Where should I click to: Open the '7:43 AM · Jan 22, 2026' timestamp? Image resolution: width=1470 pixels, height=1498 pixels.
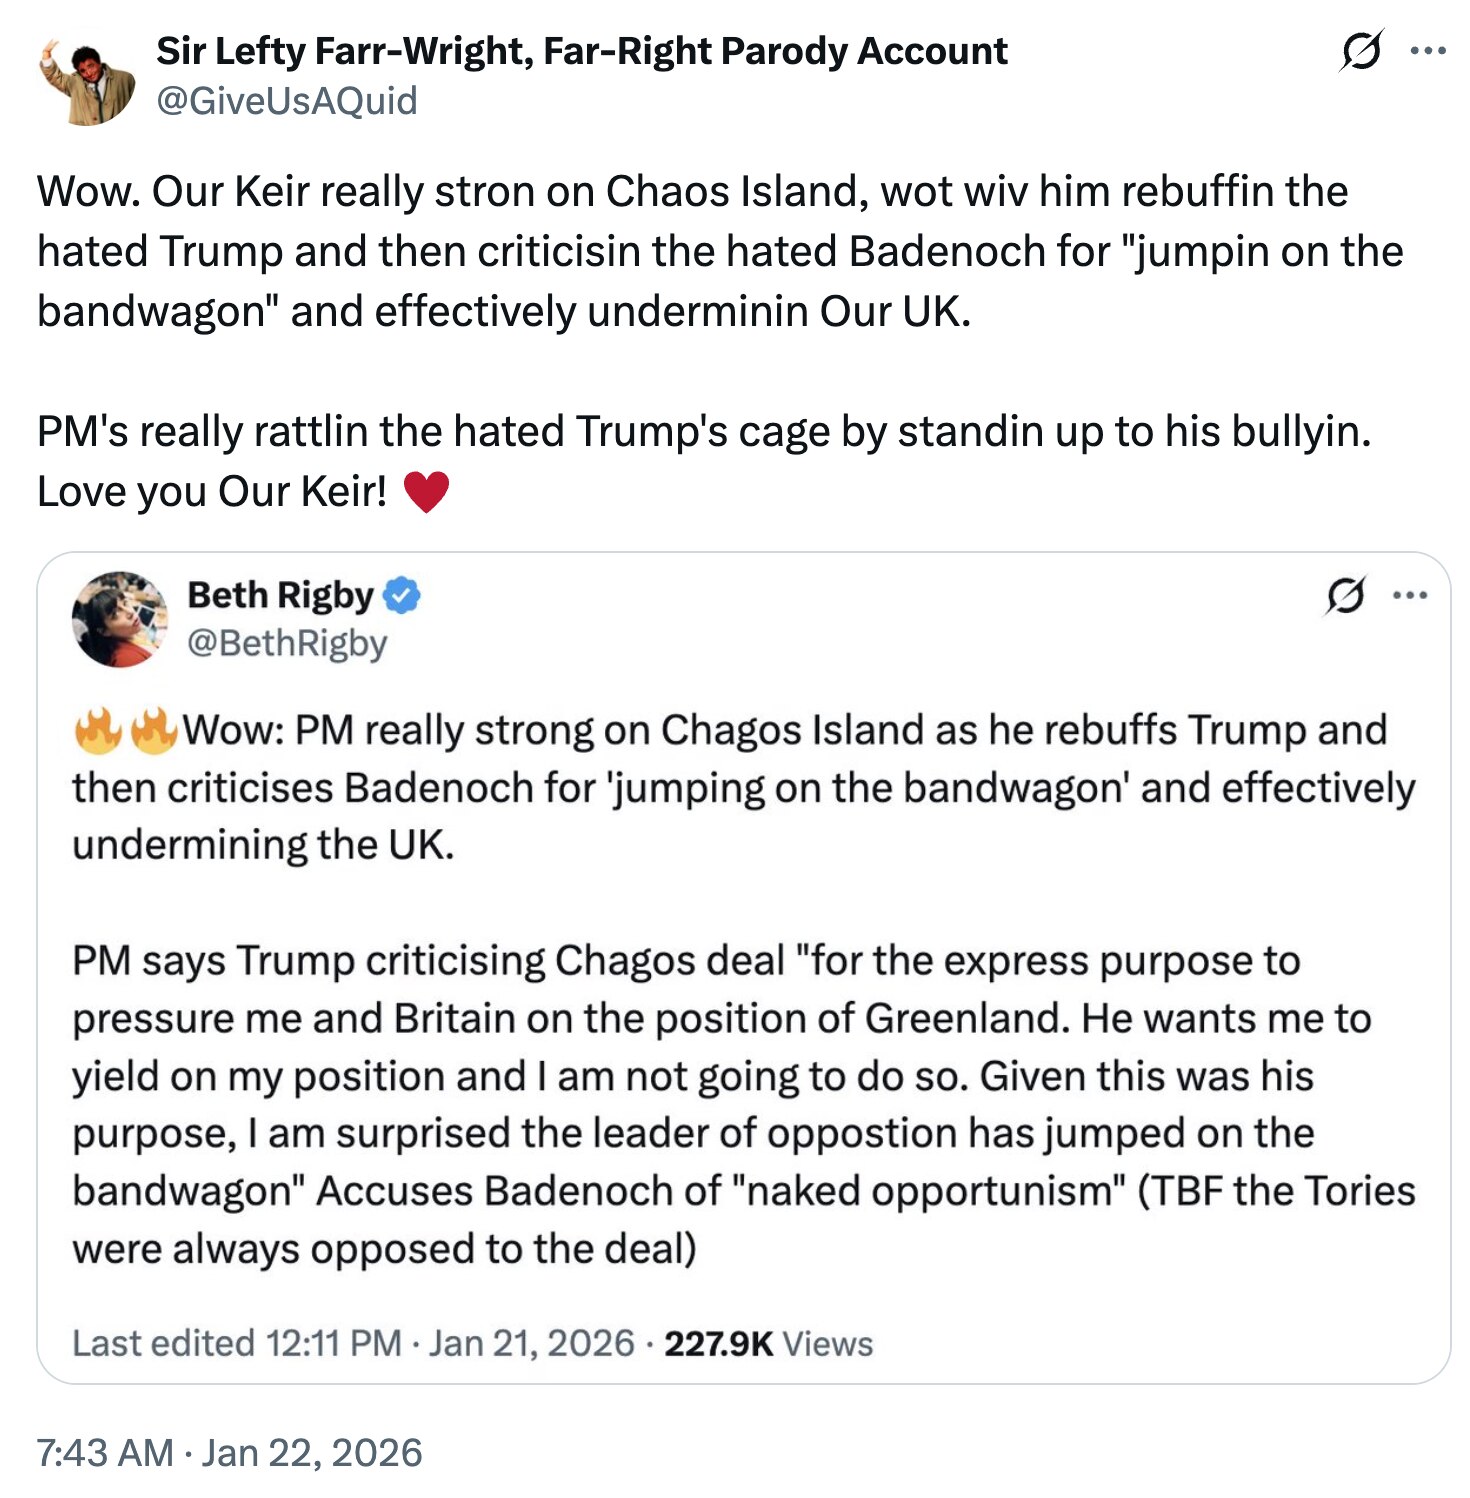pyautogui.click(x=230, y=1452)
